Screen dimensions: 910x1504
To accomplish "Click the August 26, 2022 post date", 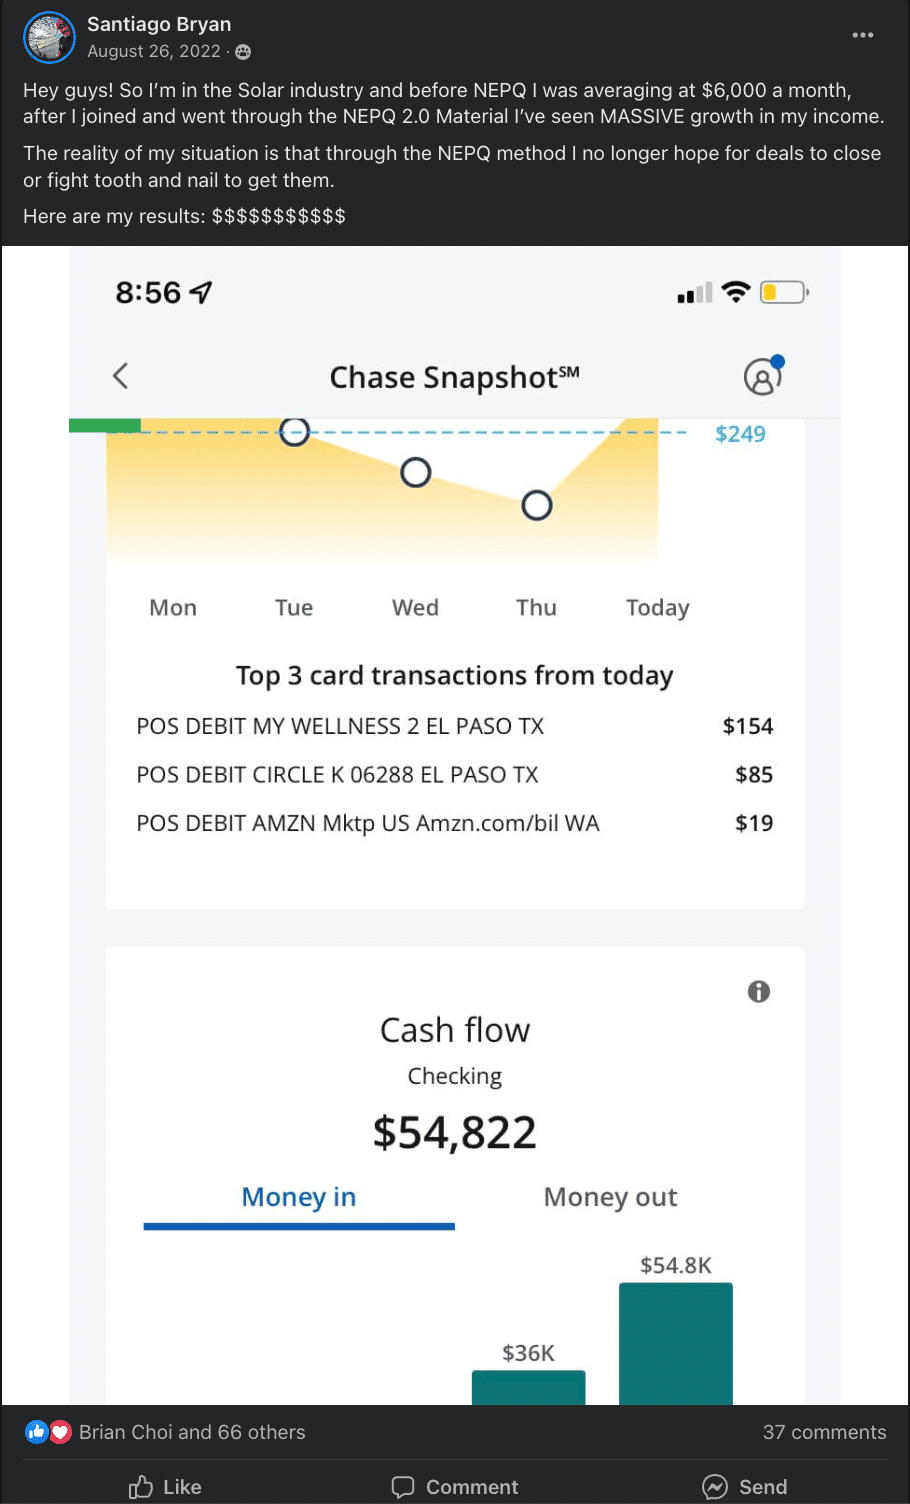I will [x=154, y=51].
